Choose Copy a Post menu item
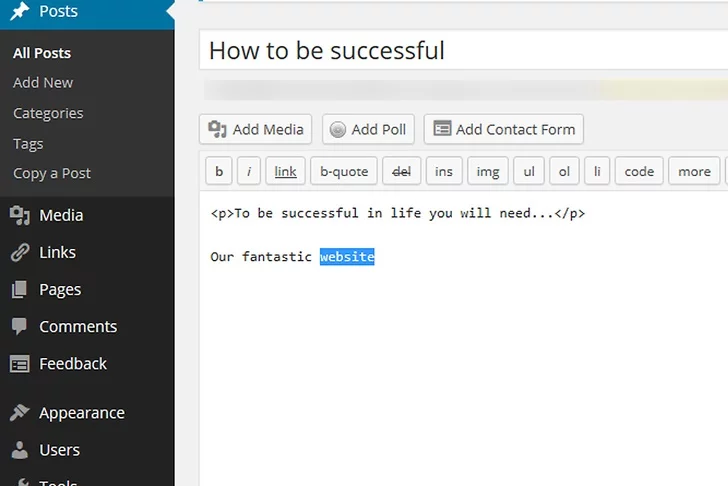 52,173
